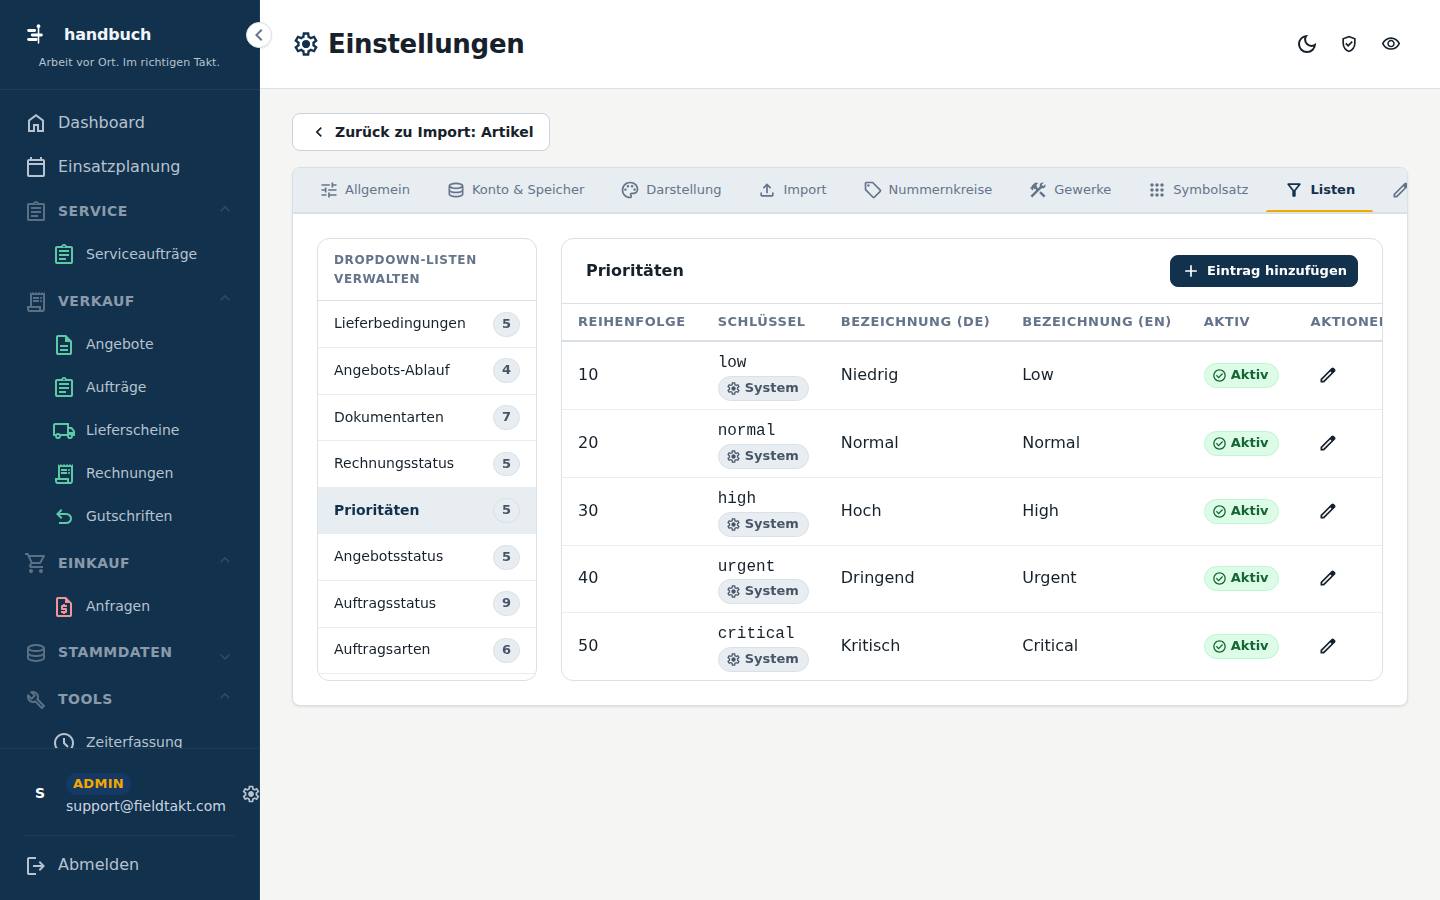Collapse the VERKAUF section
Screen dimensions: 1440x900
pos(130,301)
